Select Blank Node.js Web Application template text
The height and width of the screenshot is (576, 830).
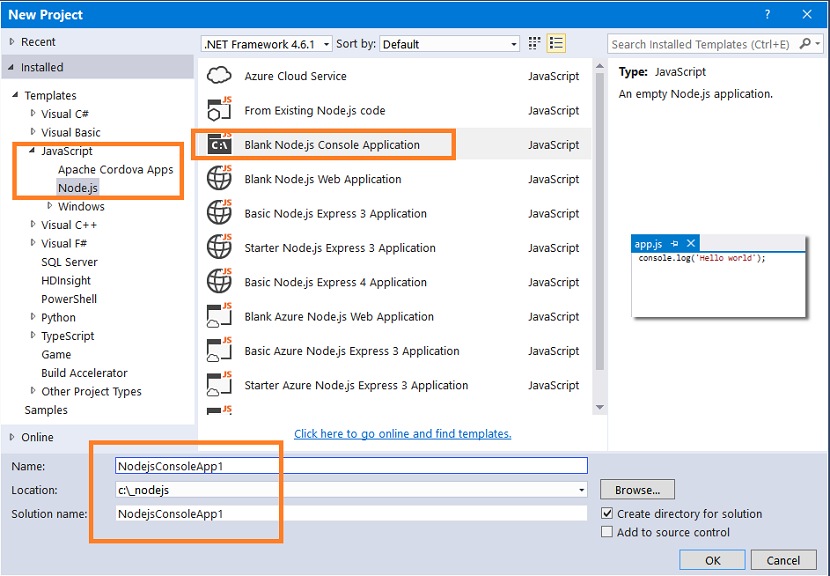[322, 179]
